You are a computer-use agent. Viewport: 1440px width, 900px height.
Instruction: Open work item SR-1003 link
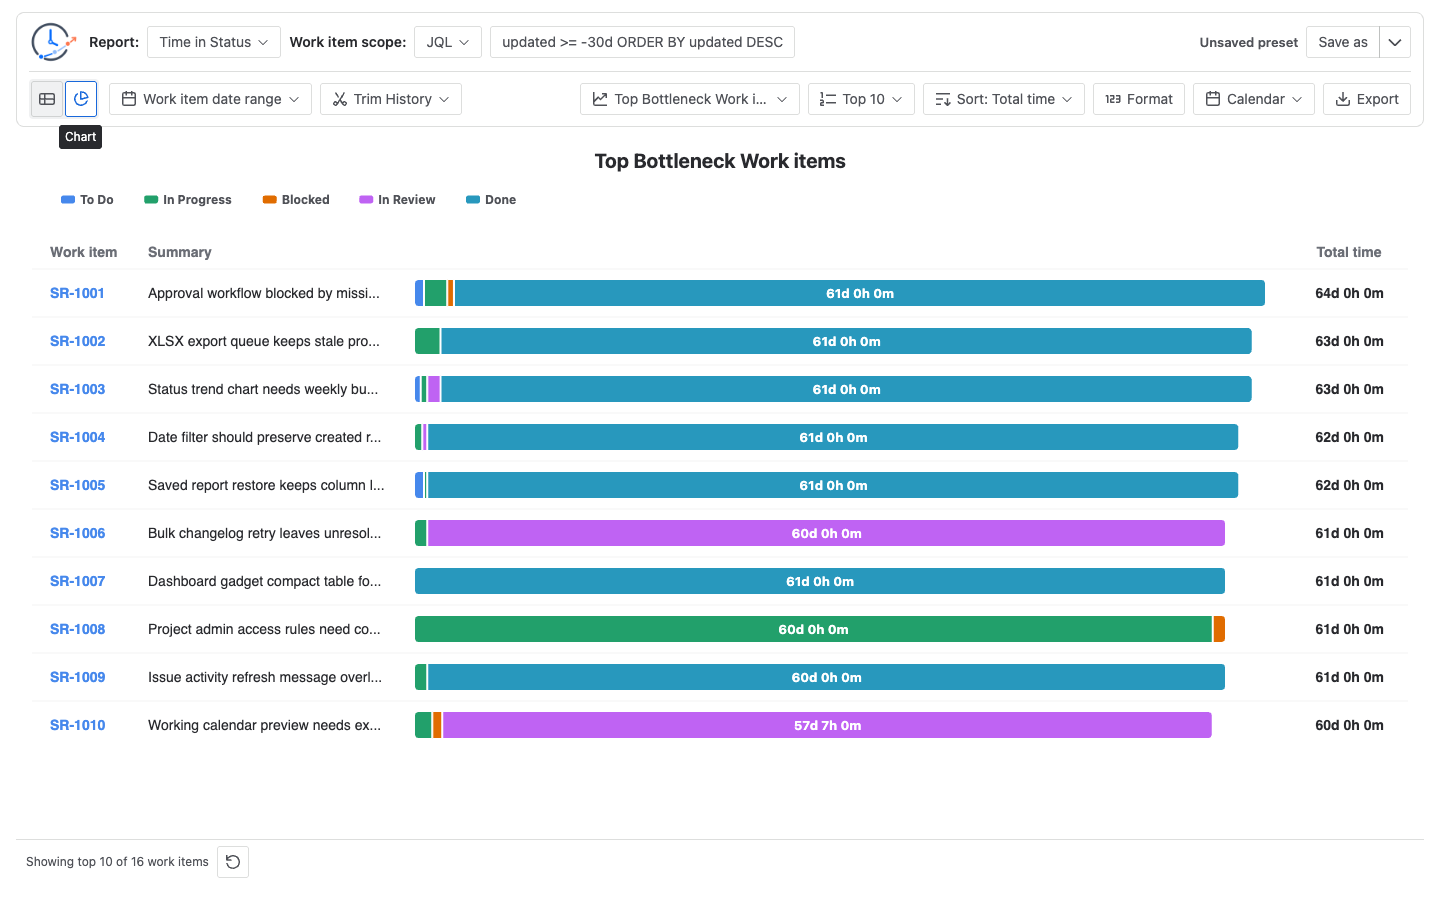point(77,389)
